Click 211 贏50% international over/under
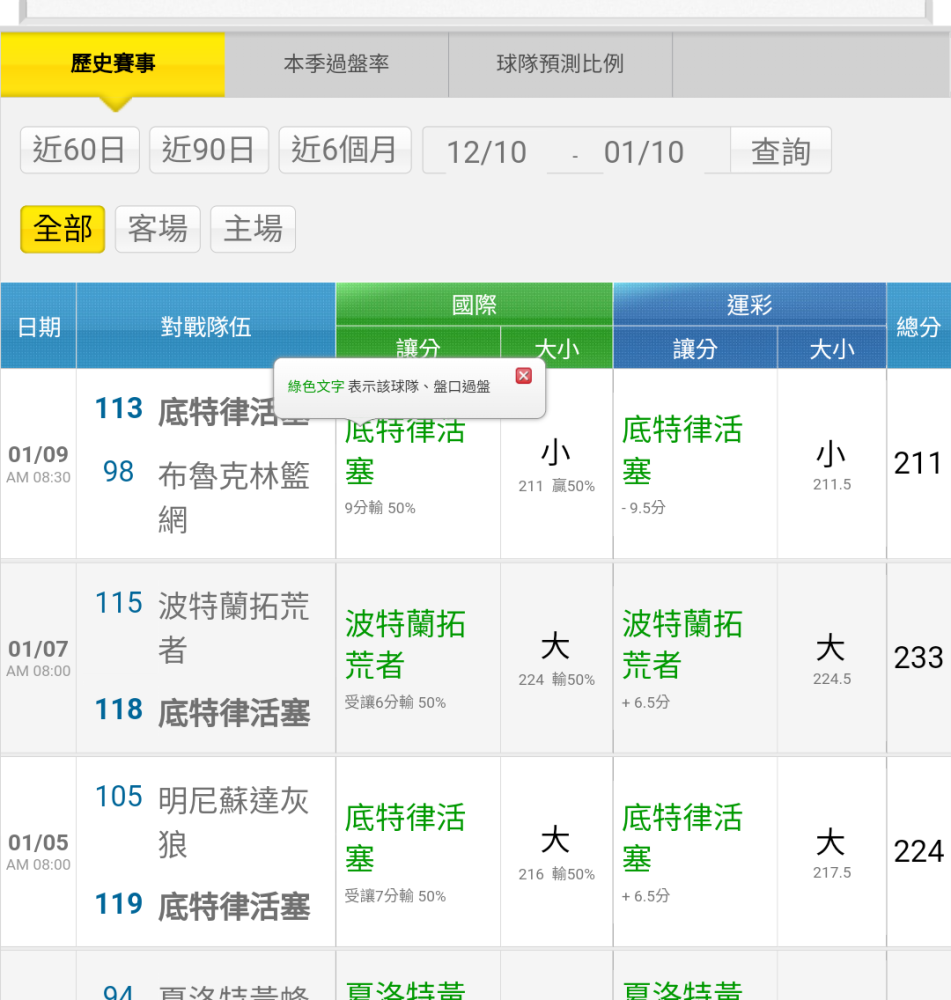951x1000 pixels. click(x=556, y=486)
